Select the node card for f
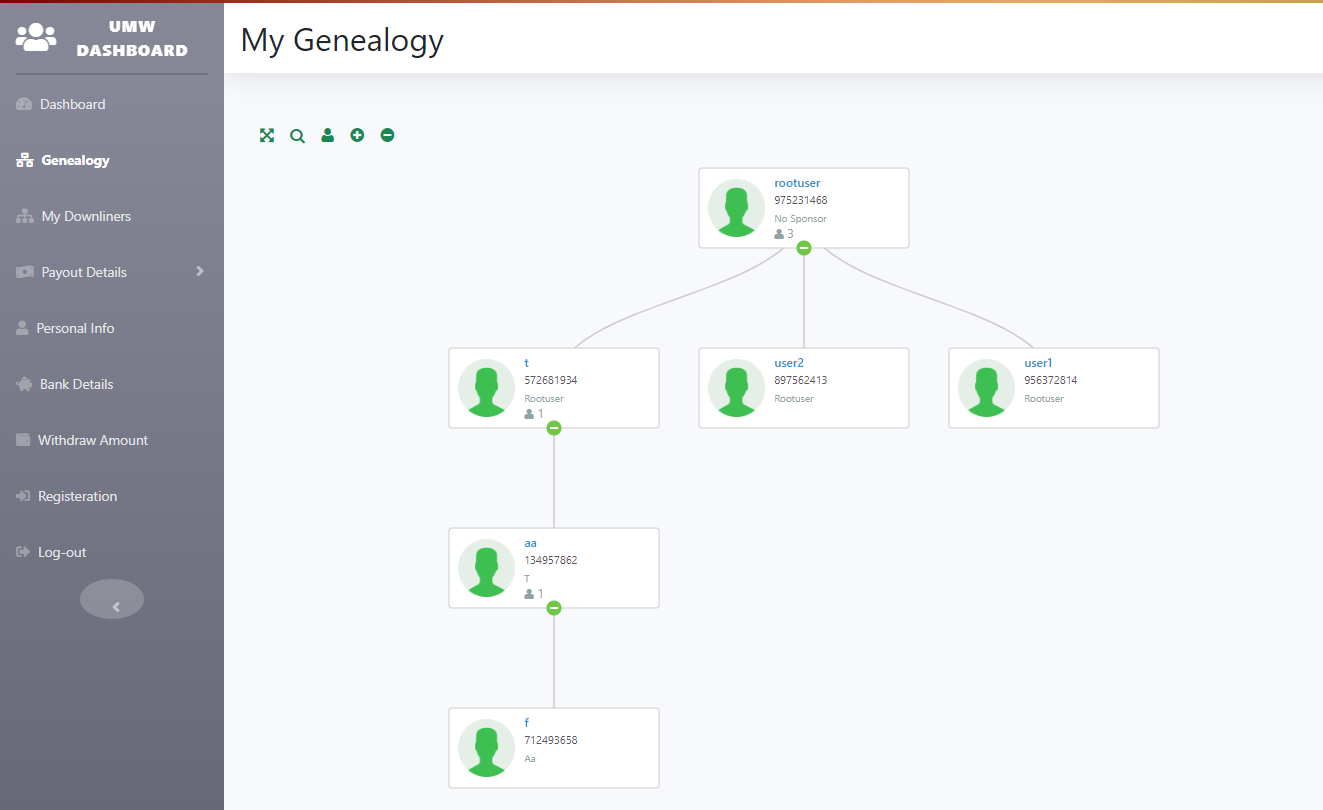 tap(590, 748)
